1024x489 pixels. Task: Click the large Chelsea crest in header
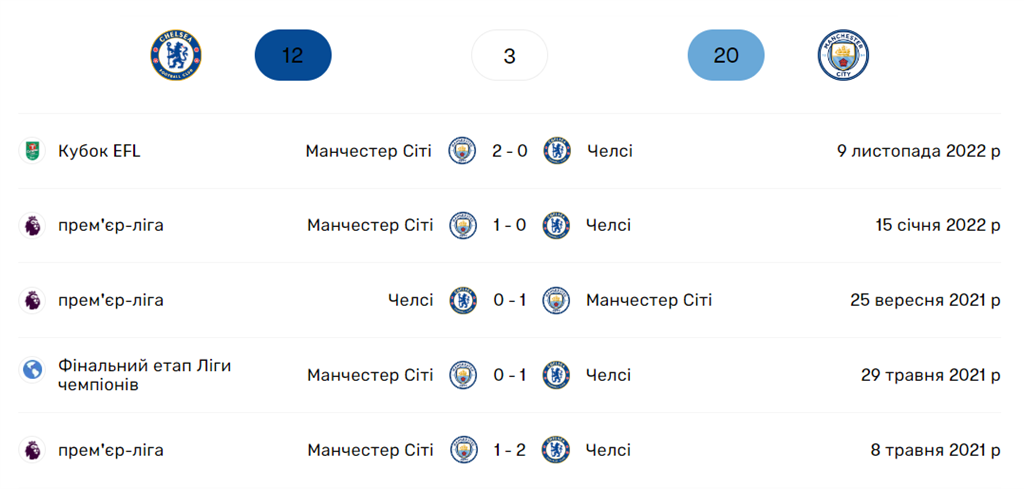click(x=176, y=55)
